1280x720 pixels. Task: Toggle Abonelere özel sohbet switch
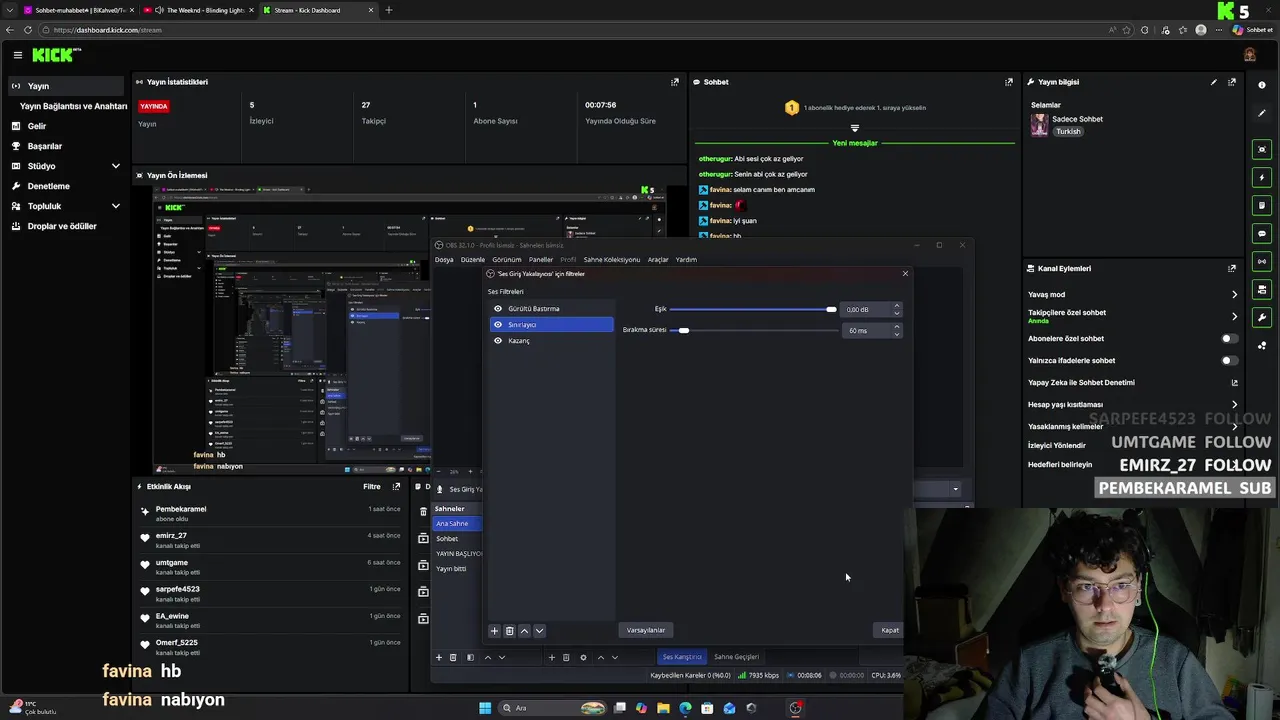pyautogui.click(x=1229, y=338)
